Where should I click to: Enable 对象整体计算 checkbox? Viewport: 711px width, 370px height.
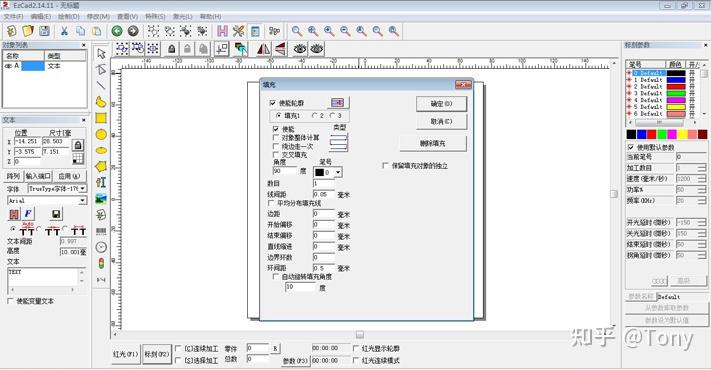point(276,137)
